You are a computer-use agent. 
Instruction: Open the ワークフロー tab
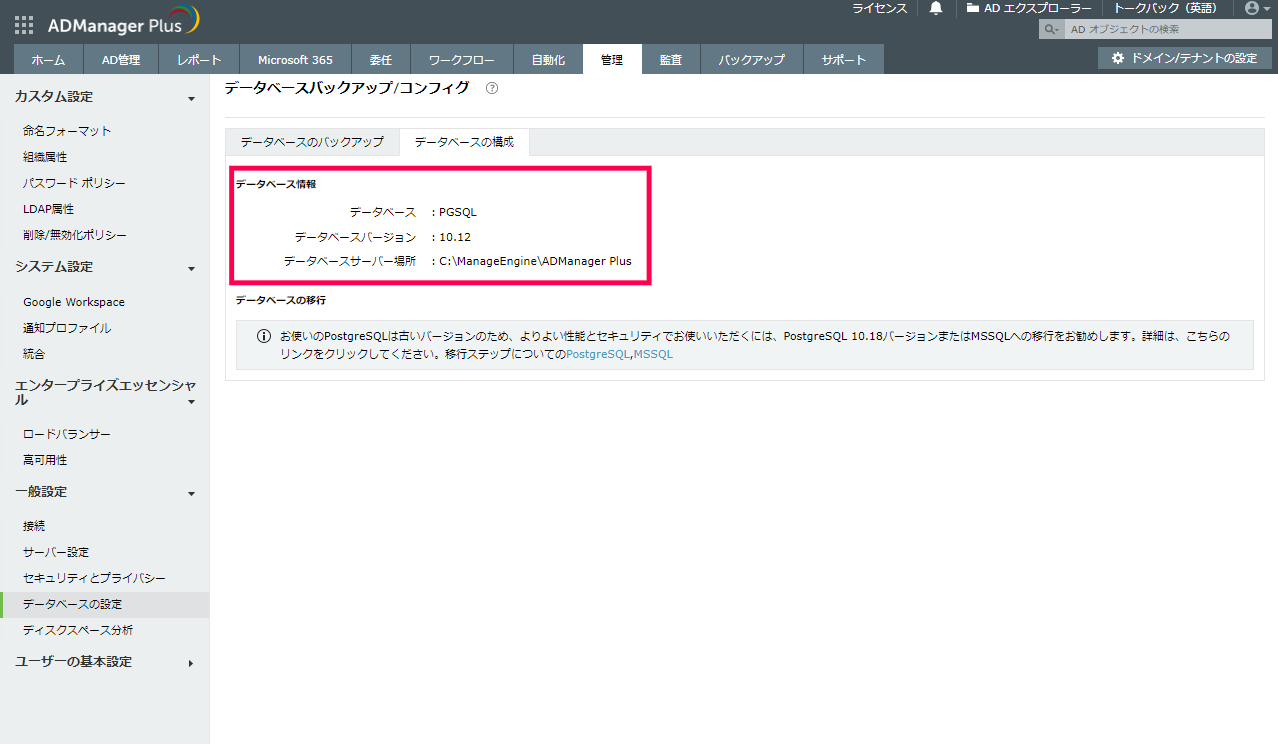pyautogui.click(x=462, y=60)
